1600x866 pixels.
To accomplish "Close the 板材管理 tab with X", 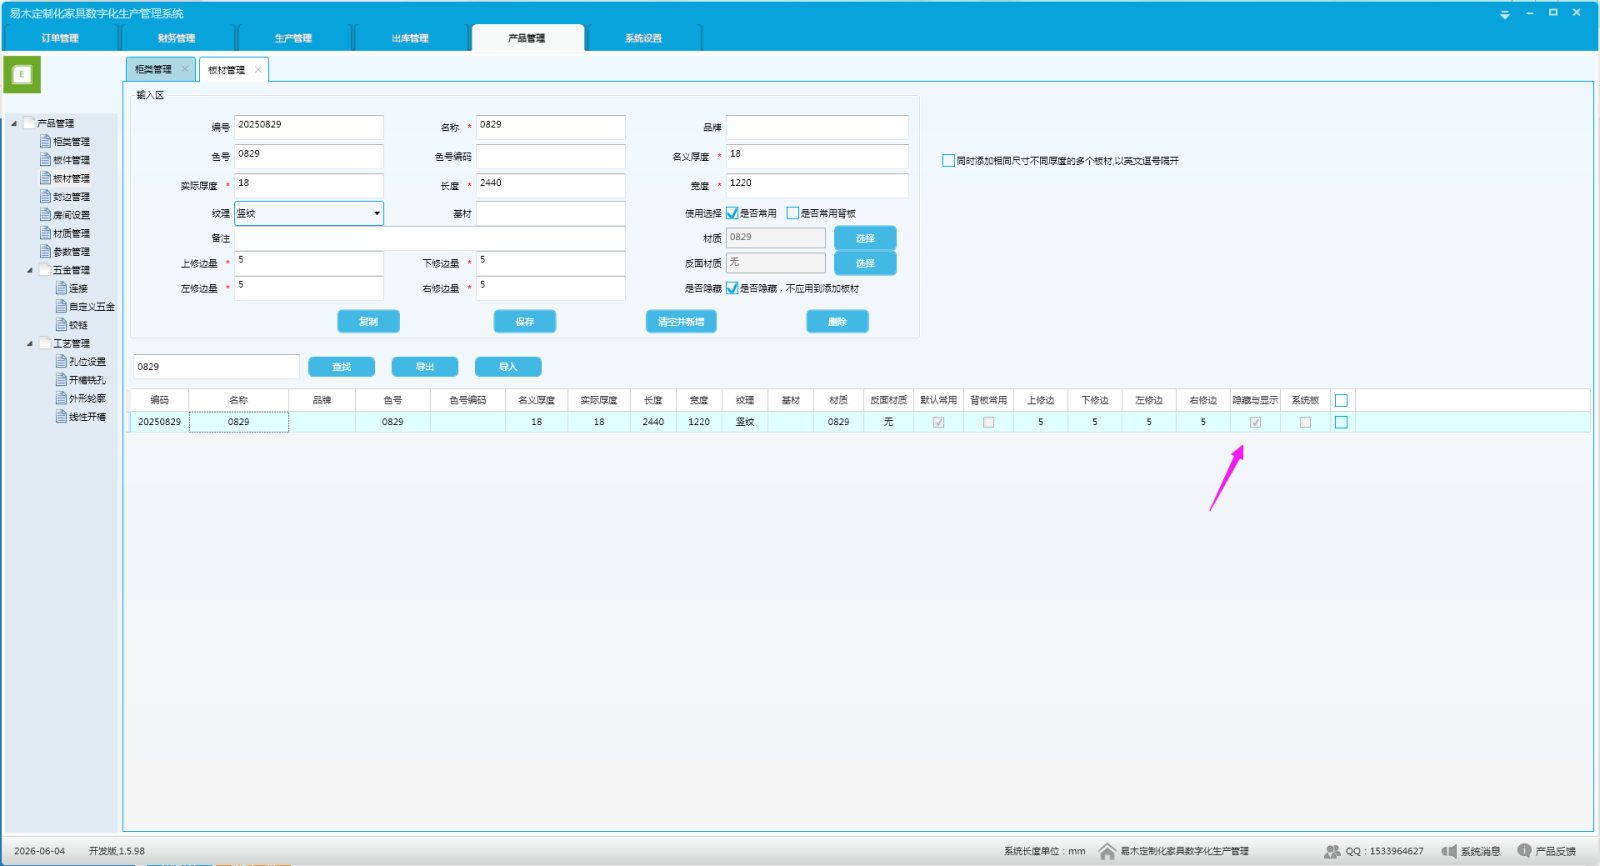I will 258,69.
